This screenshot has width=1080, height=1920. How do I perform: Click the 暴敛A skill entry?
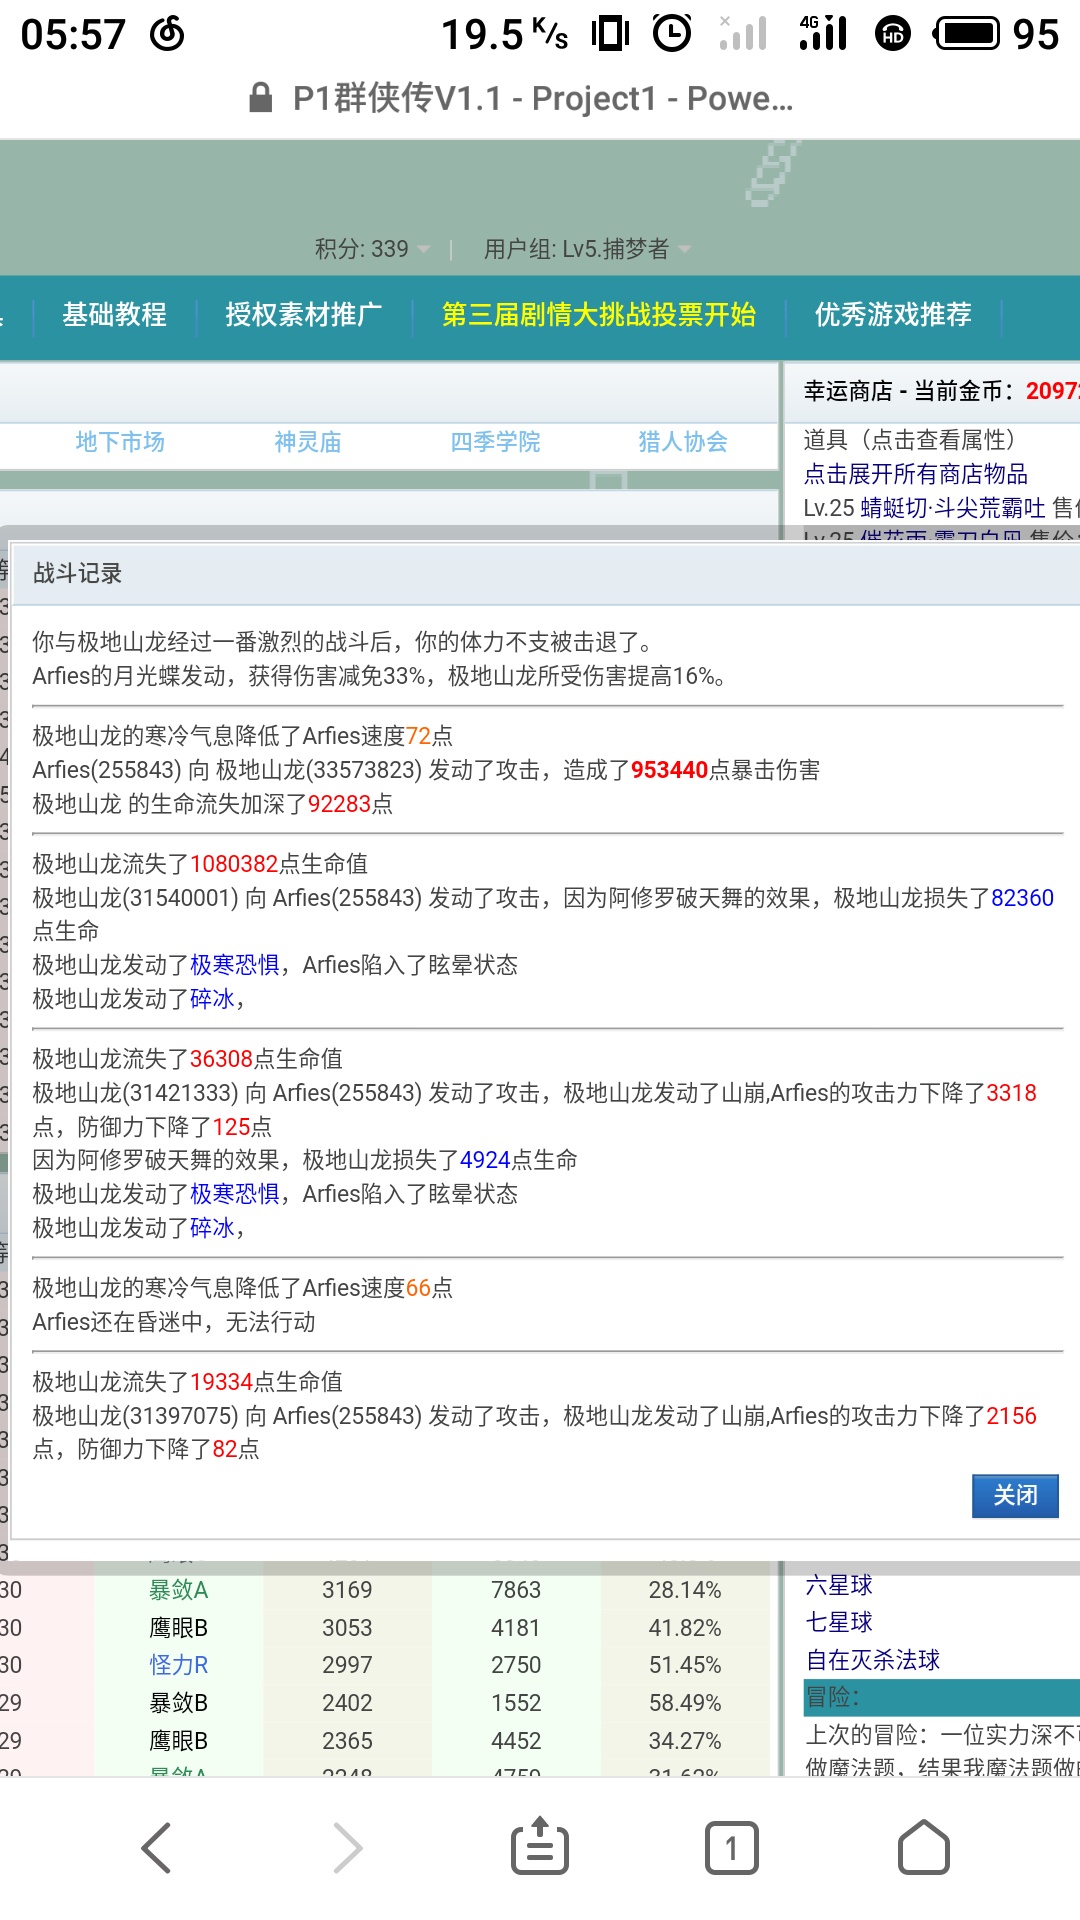(179, 1590)
